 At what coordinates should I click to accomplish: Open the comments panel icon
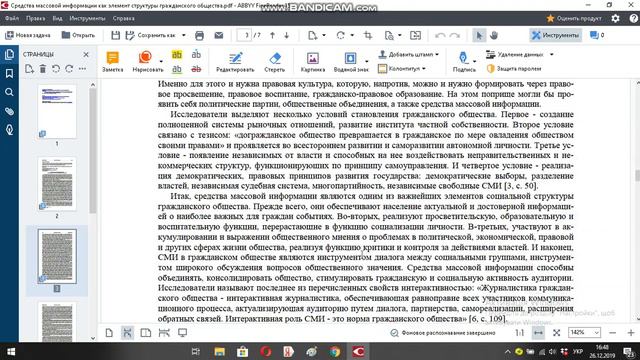tap(597, 36)
